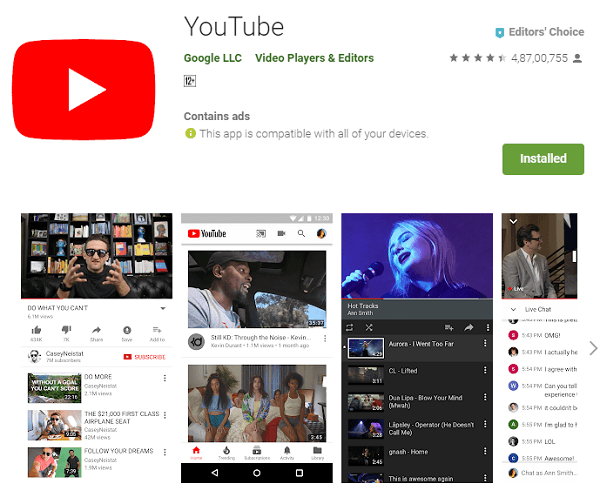Click the Share arrow icon under video
This screenshot has height=497, width=600.
[96, 330]
